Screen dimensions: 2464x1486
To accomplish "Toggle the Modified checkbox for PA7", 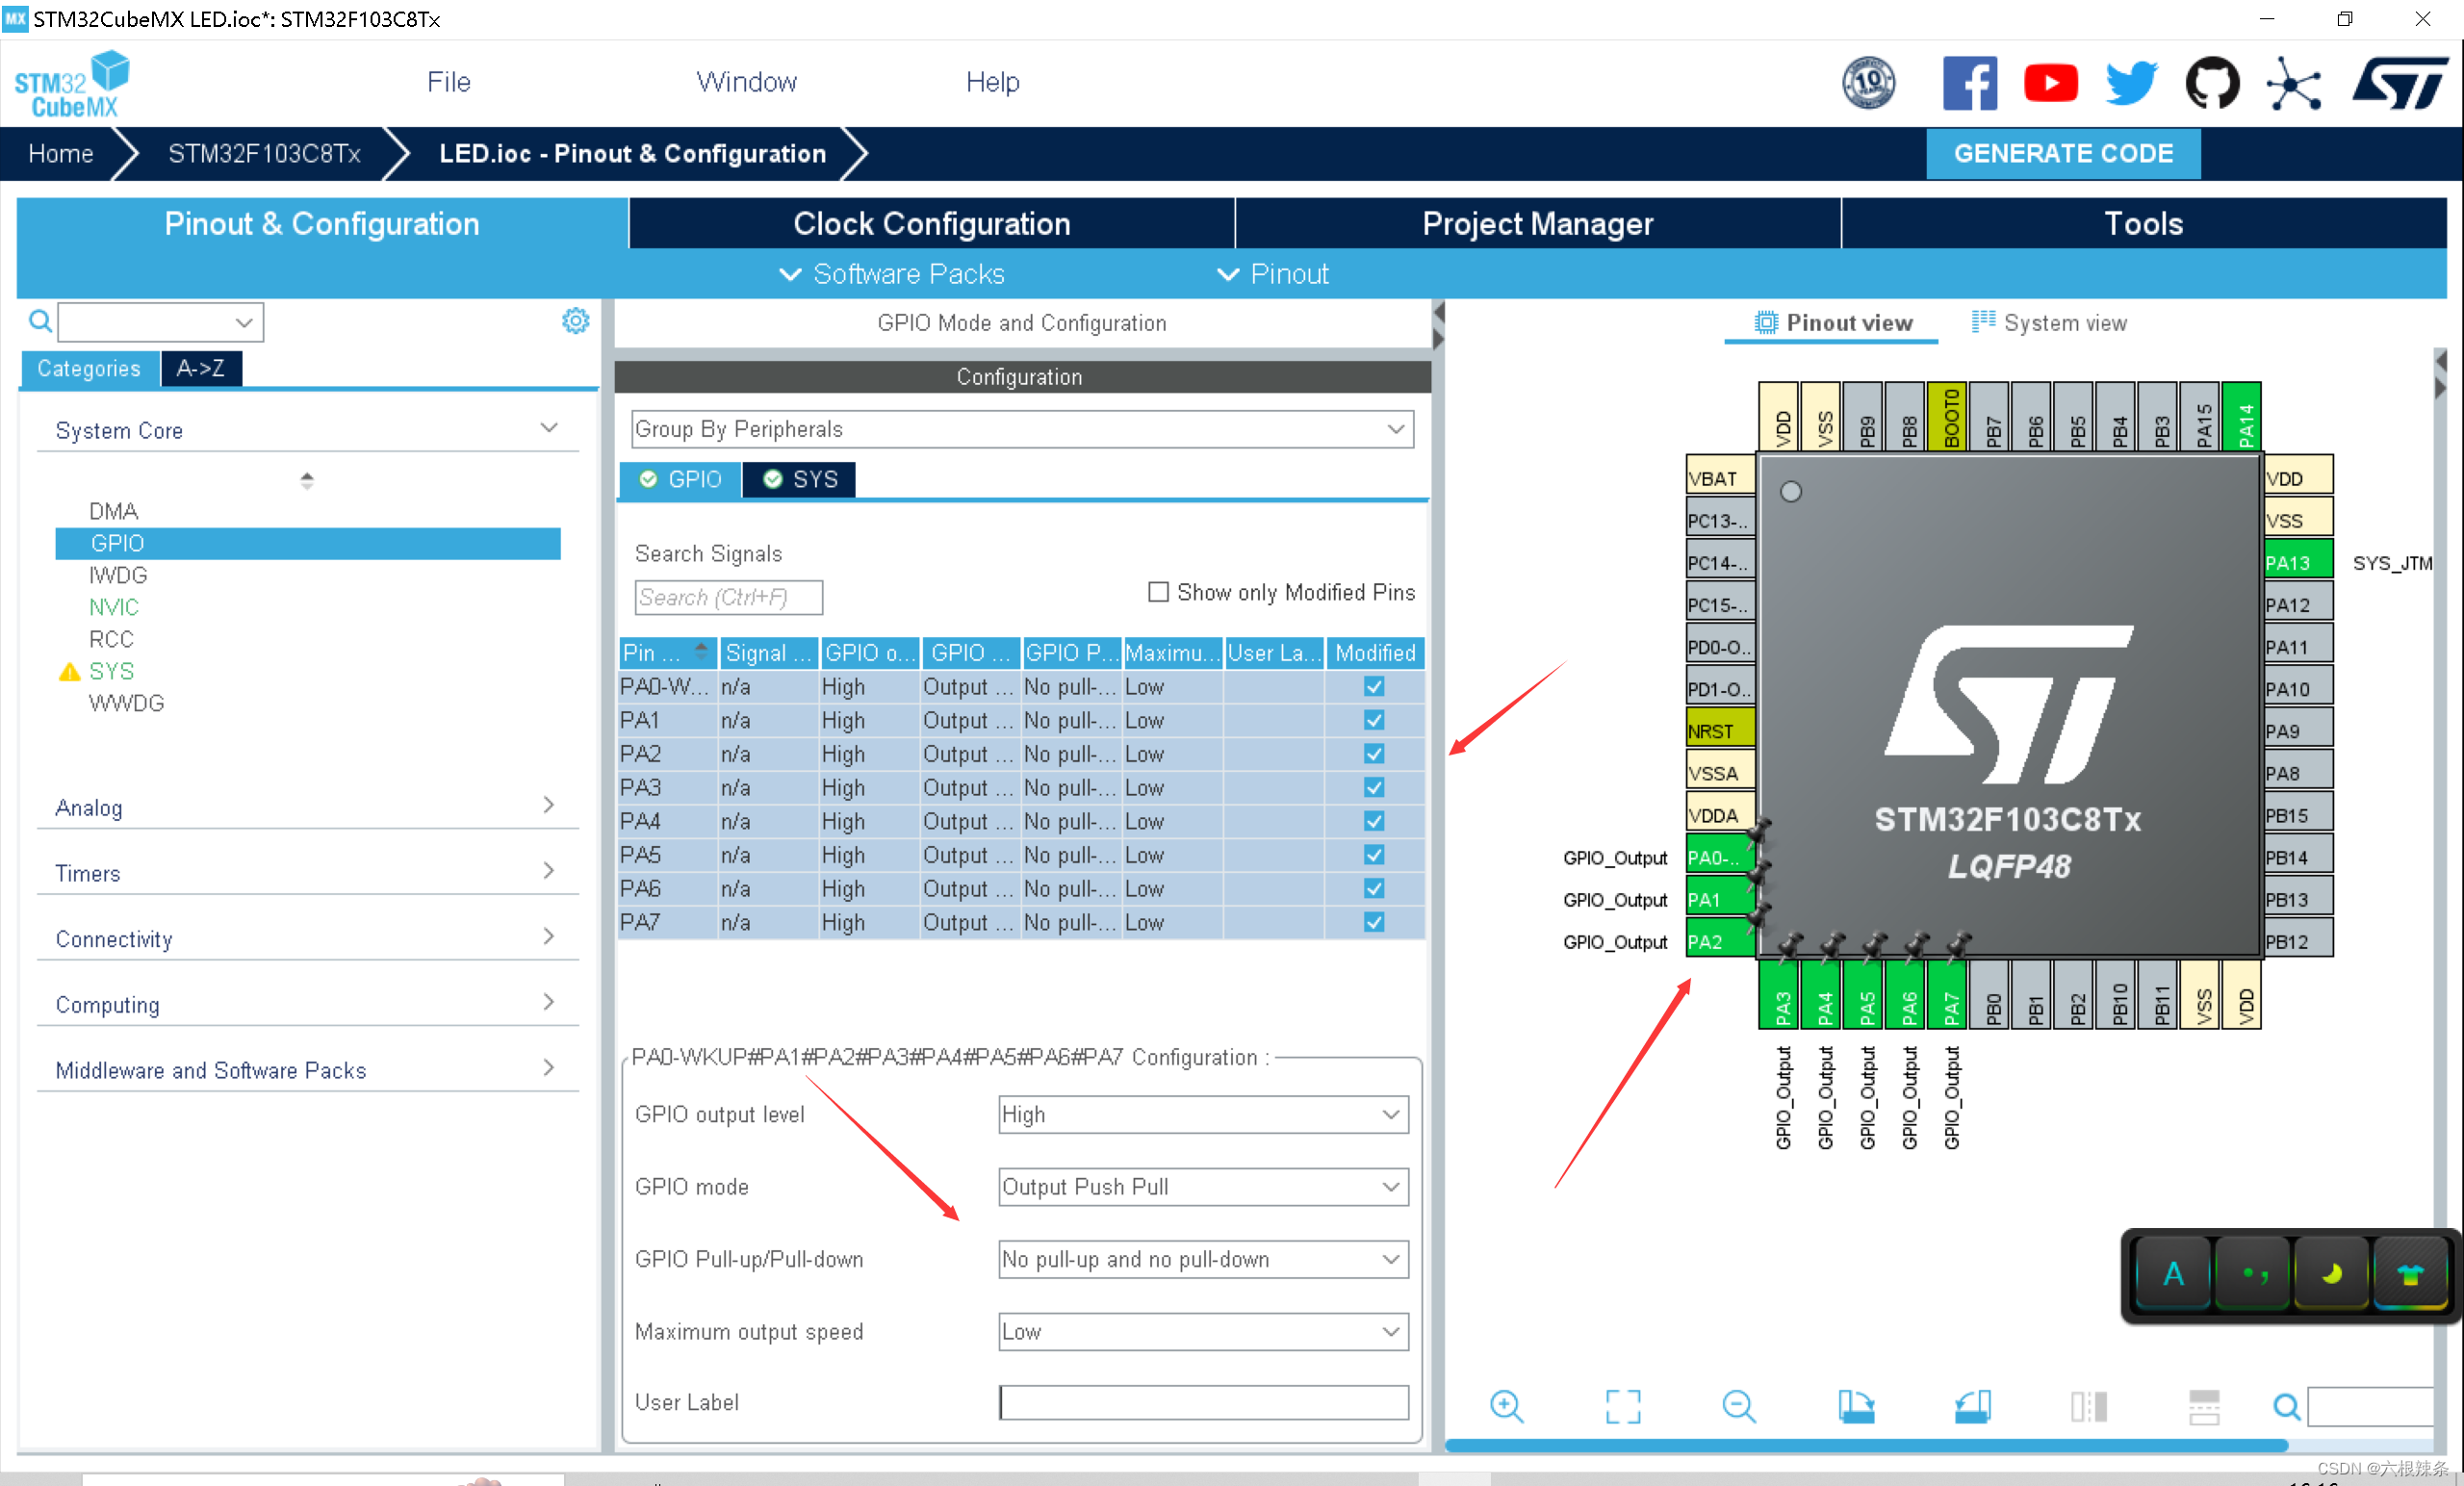I will 1374,922.
